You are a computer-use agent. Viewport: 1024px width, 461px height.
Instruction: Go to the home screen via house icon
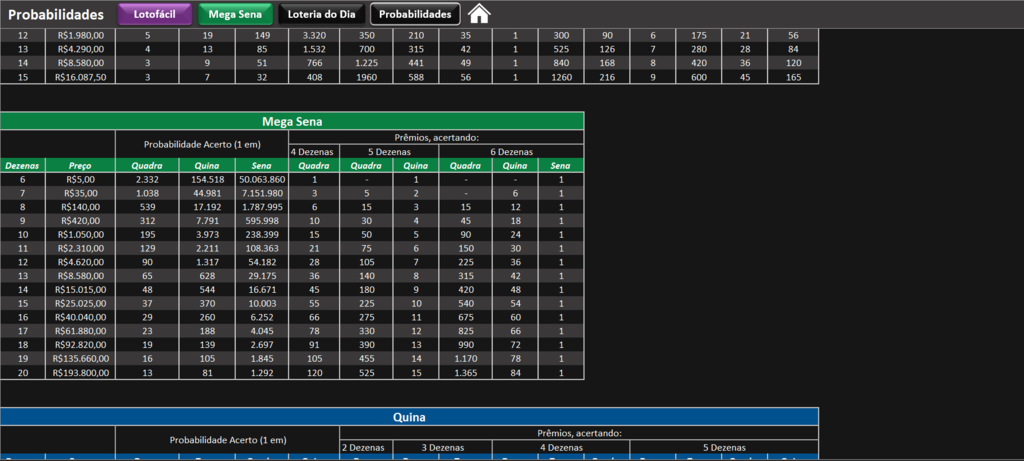(x=479, y=14)
